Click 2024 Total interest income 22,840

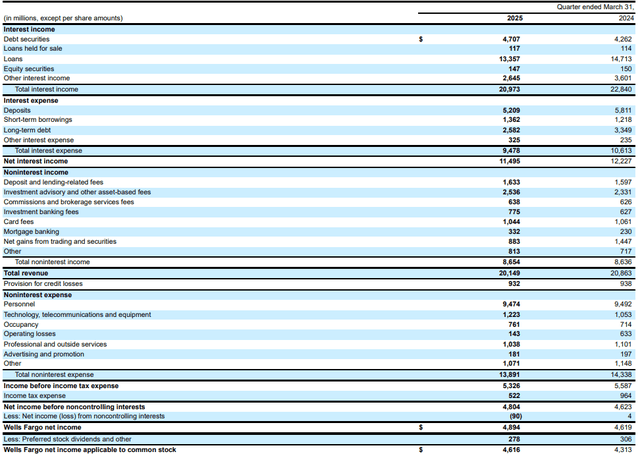click(x=621, y=89)
